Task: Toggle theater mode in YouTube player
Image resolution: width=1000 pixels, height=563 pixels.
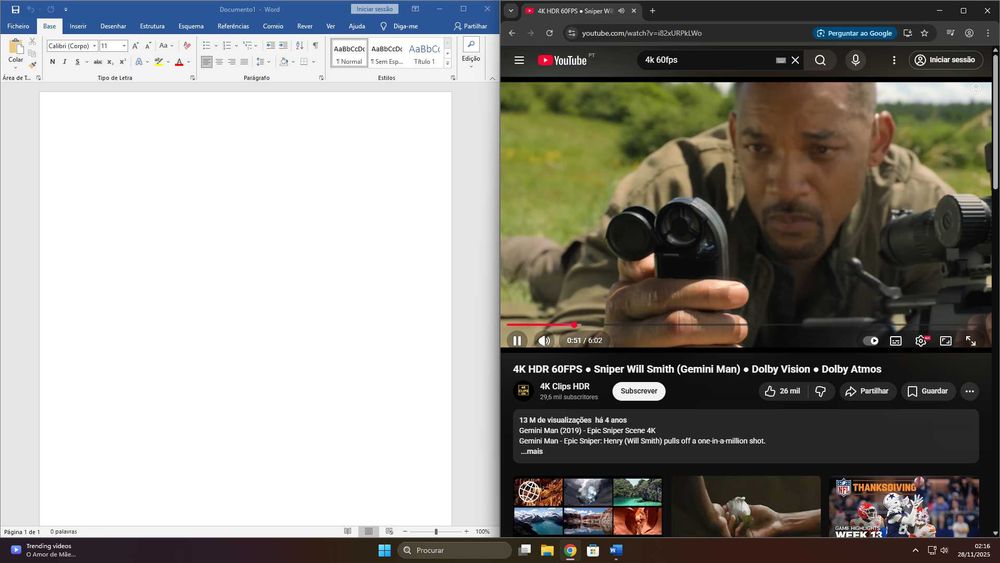Action: [x=946, y=340]
